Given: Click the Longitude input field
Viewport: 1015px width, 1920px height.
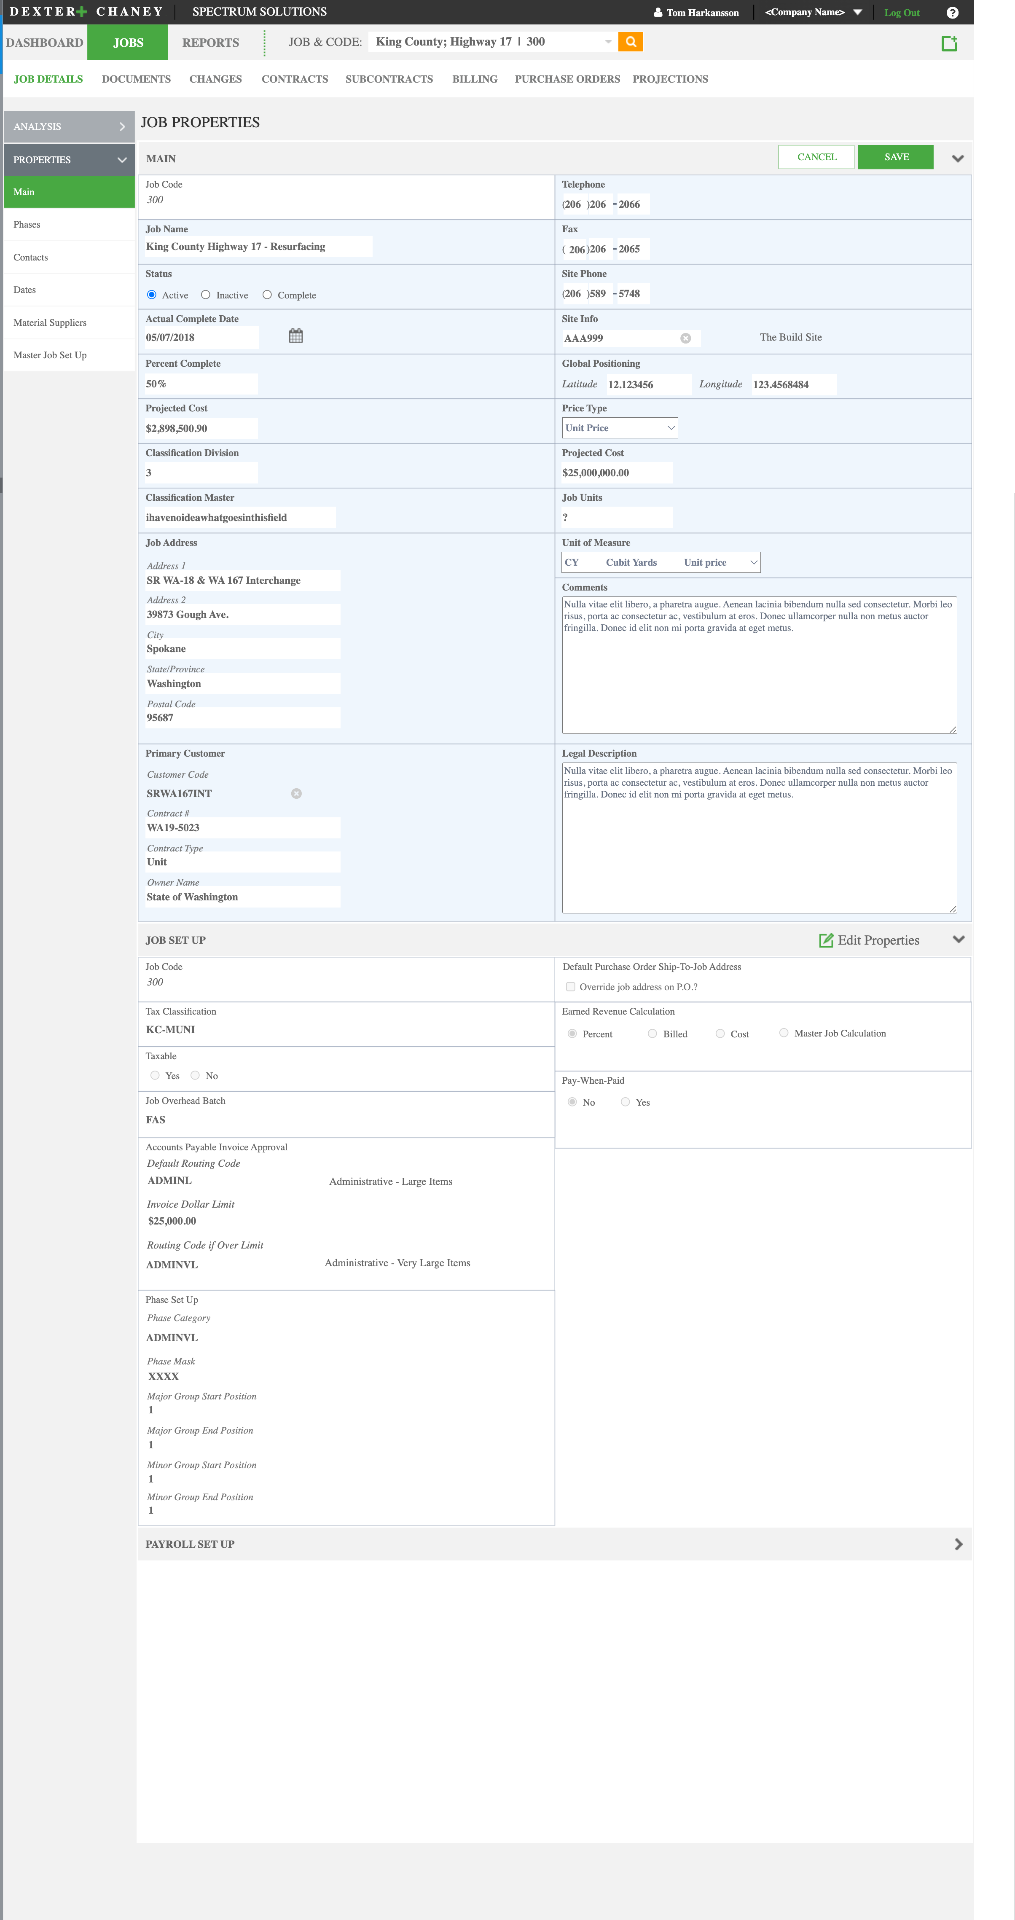Looking at the screenshot, I should [x=794, y=384].
